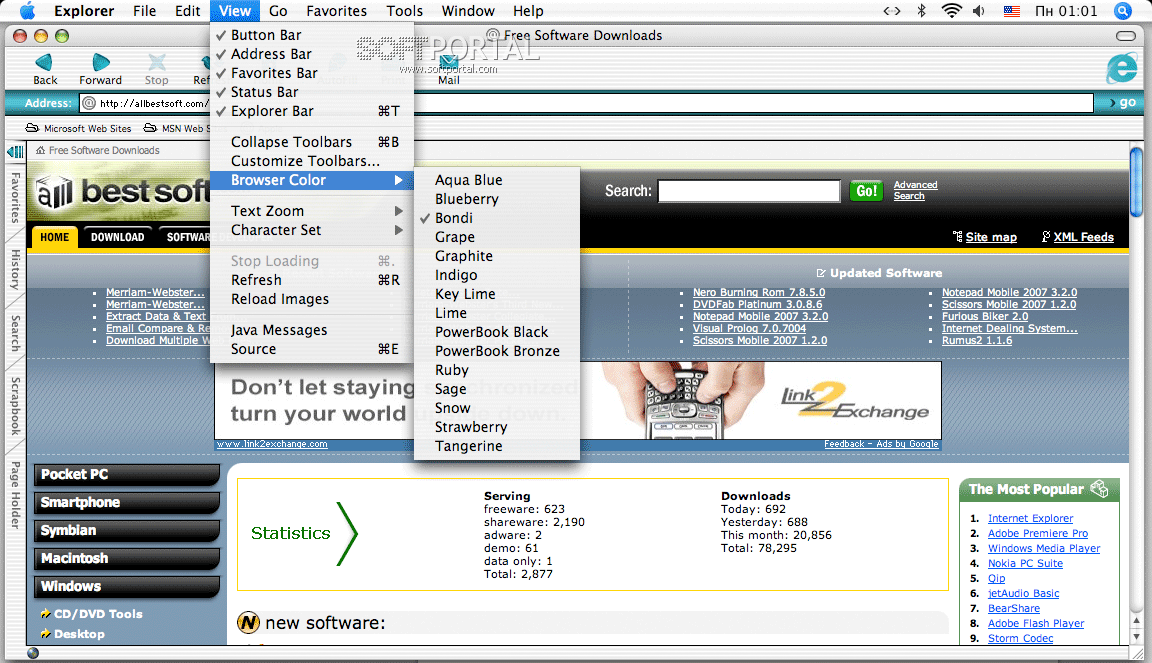Click the address bar go button

click(x=1122, y=103)
